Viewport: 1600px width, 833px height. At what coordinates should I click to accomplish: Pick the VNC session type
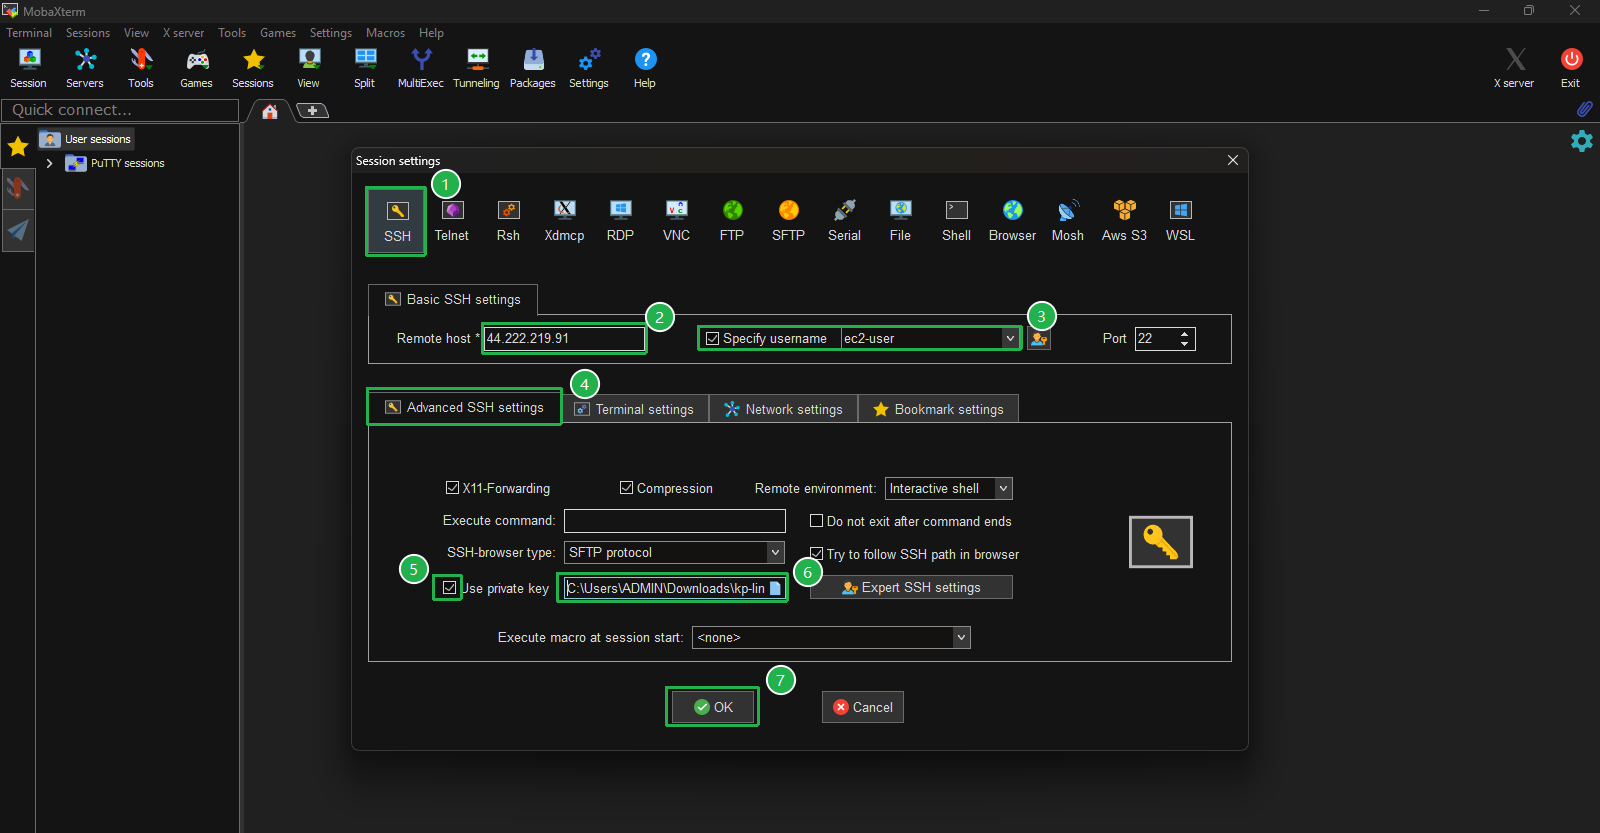pos(676,222)
